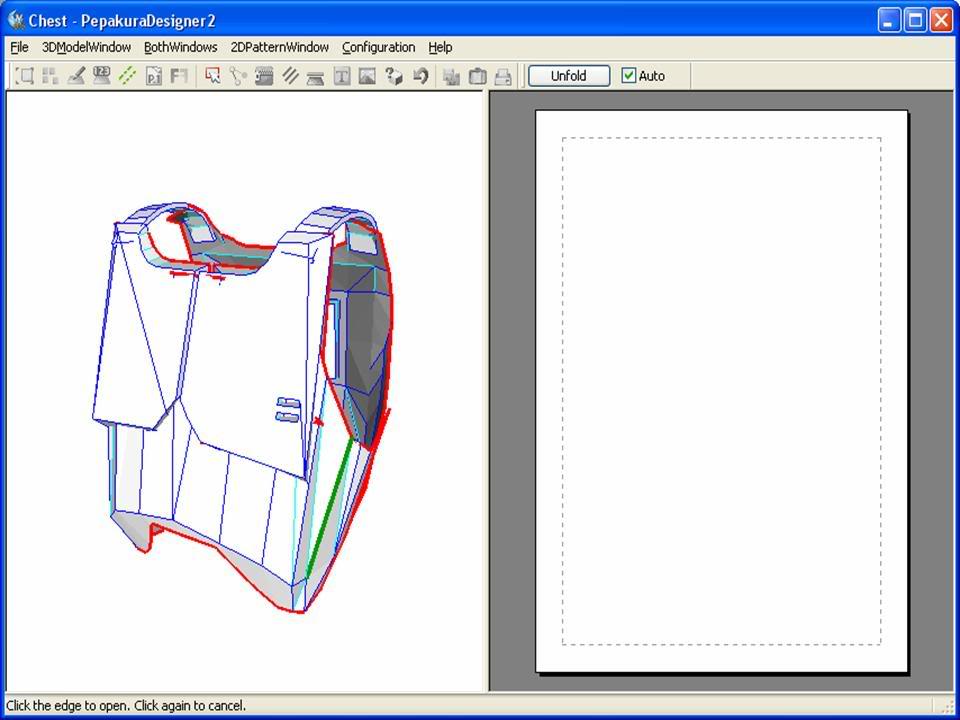Open the Configuration menu

(x=378, y=47)
